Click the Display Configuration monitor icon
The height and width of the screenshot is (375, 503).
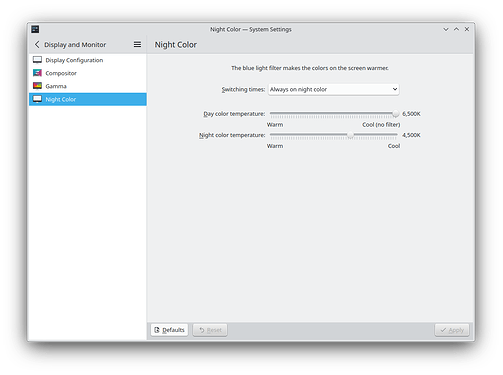click(x=37, y=60)
